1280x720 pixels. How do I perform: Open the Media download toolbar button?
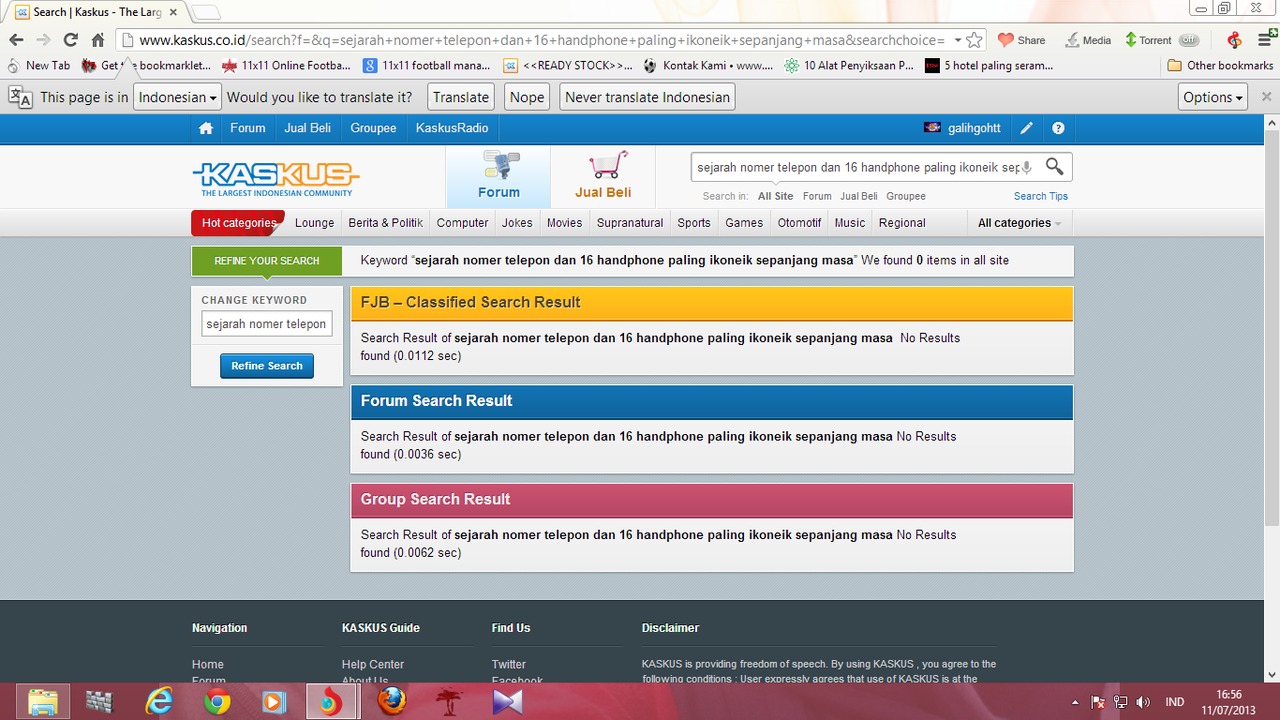pyautogui.click(x=1088, y=40)
